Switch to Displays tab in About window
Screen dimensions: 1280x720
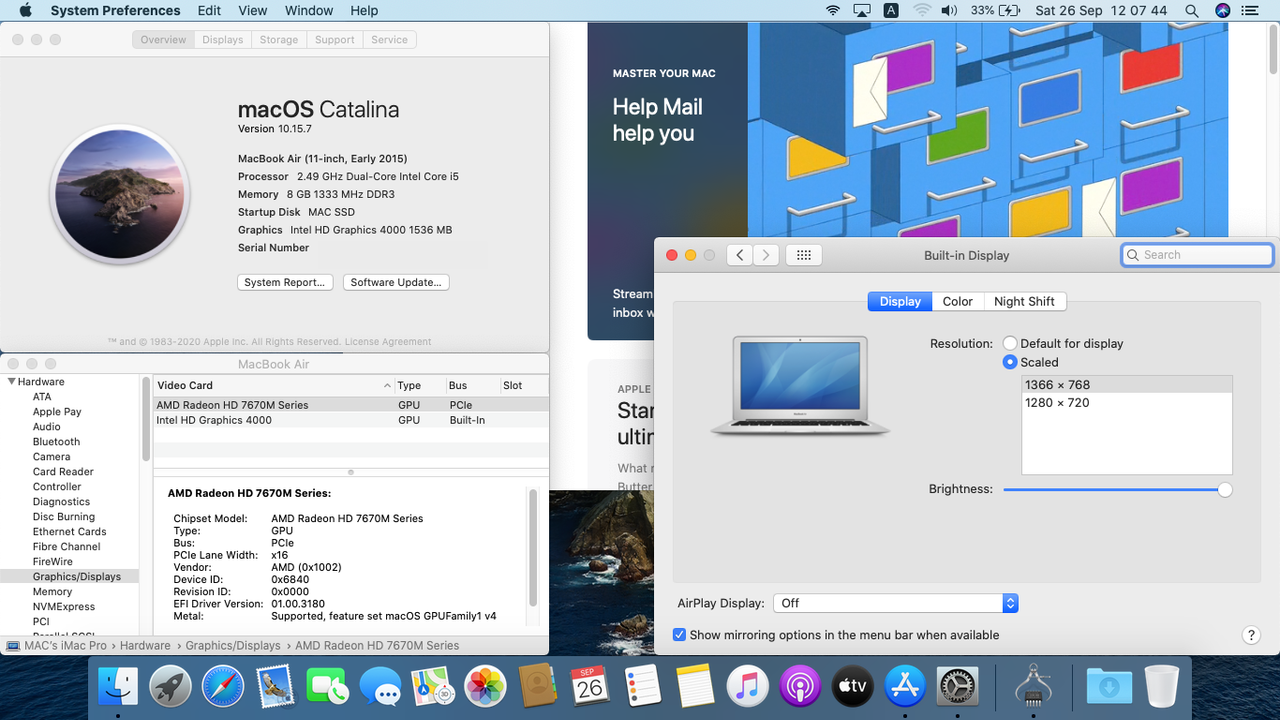coord(222,40)
